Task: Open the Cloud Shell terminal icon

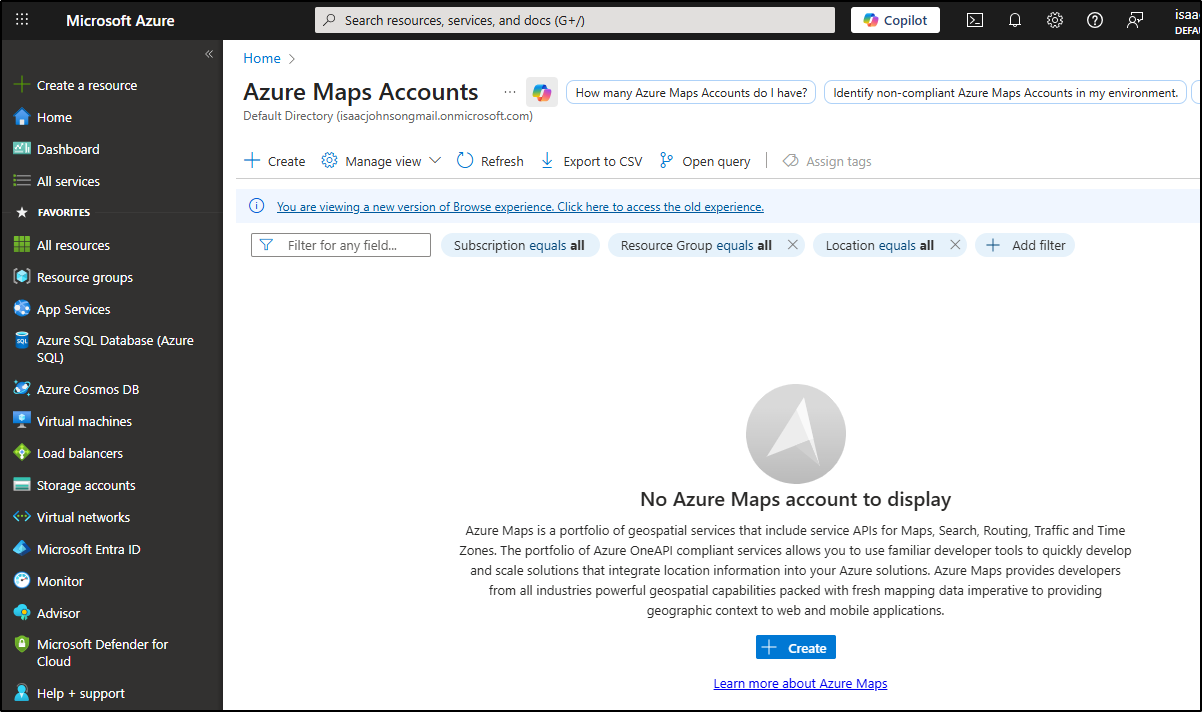Action: [974, 20]
